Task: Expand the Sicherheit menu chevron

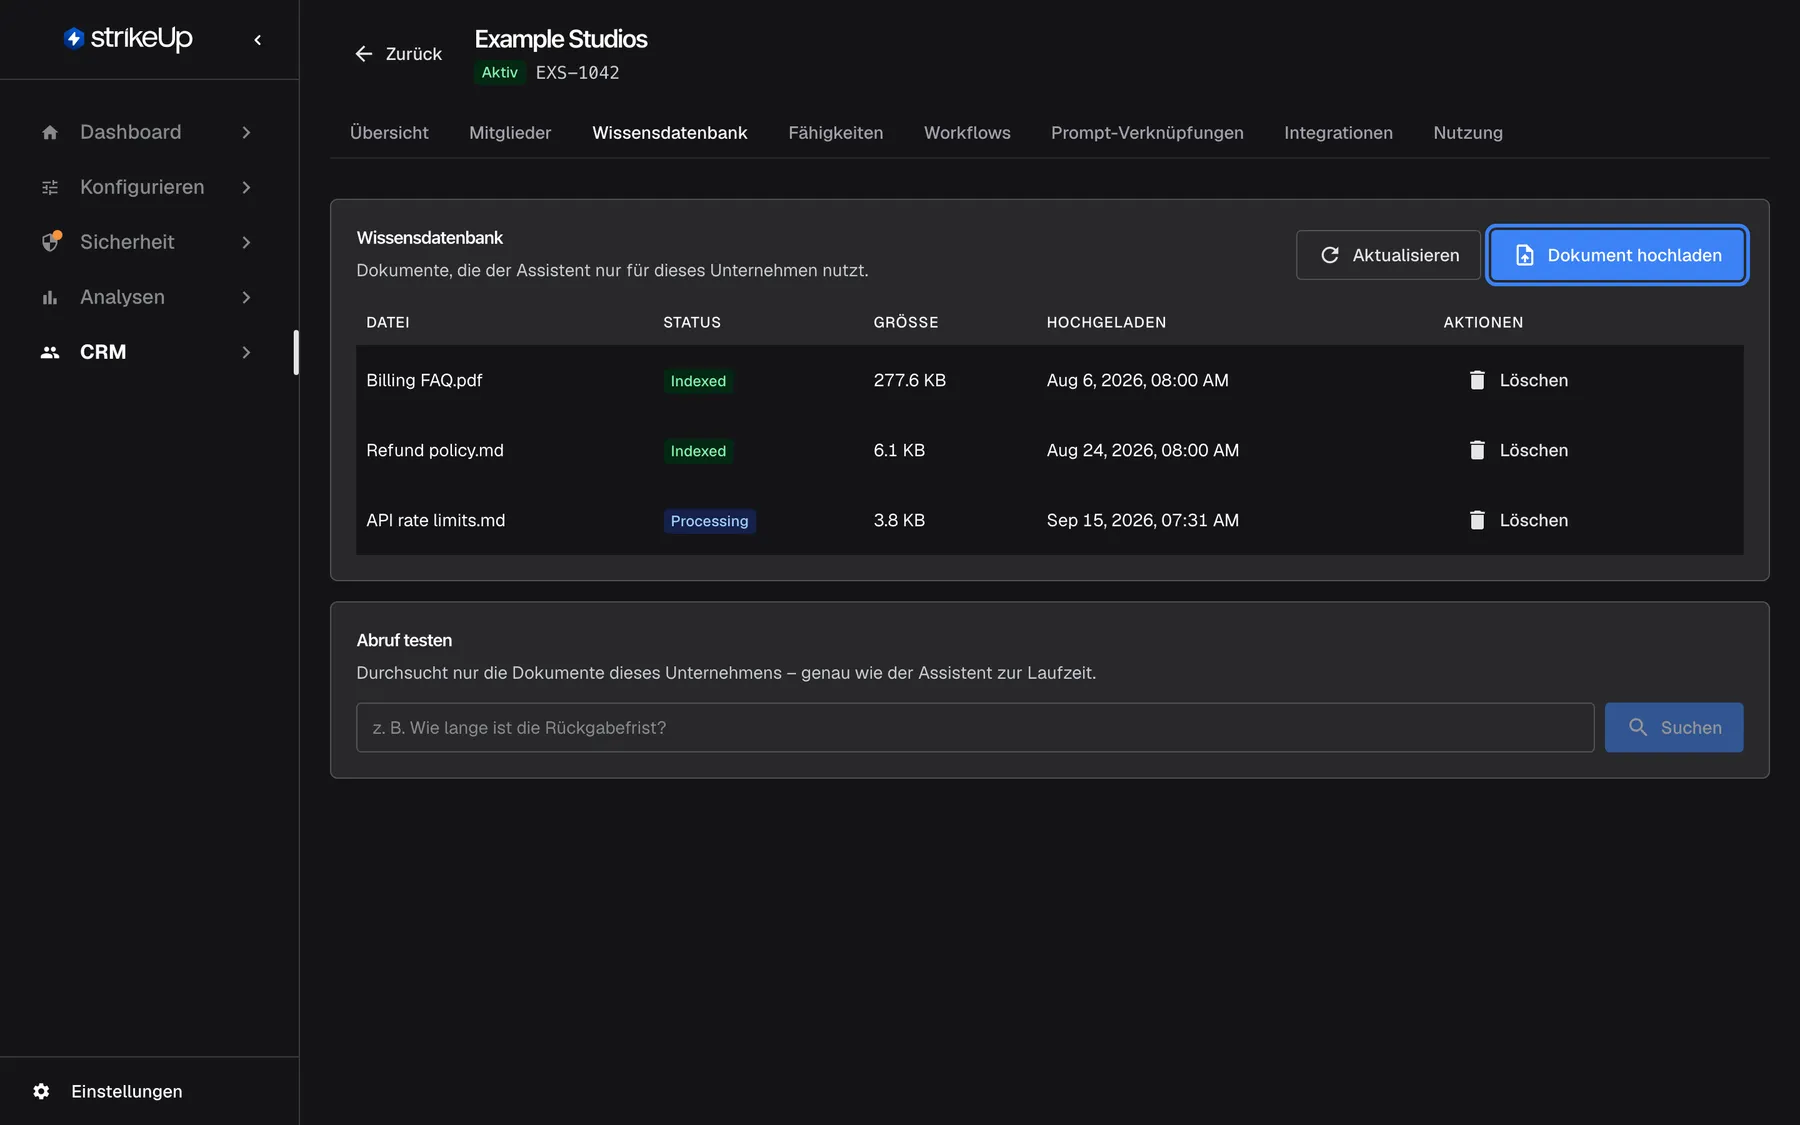Action: pyautogui.click(x=246, y=242)
